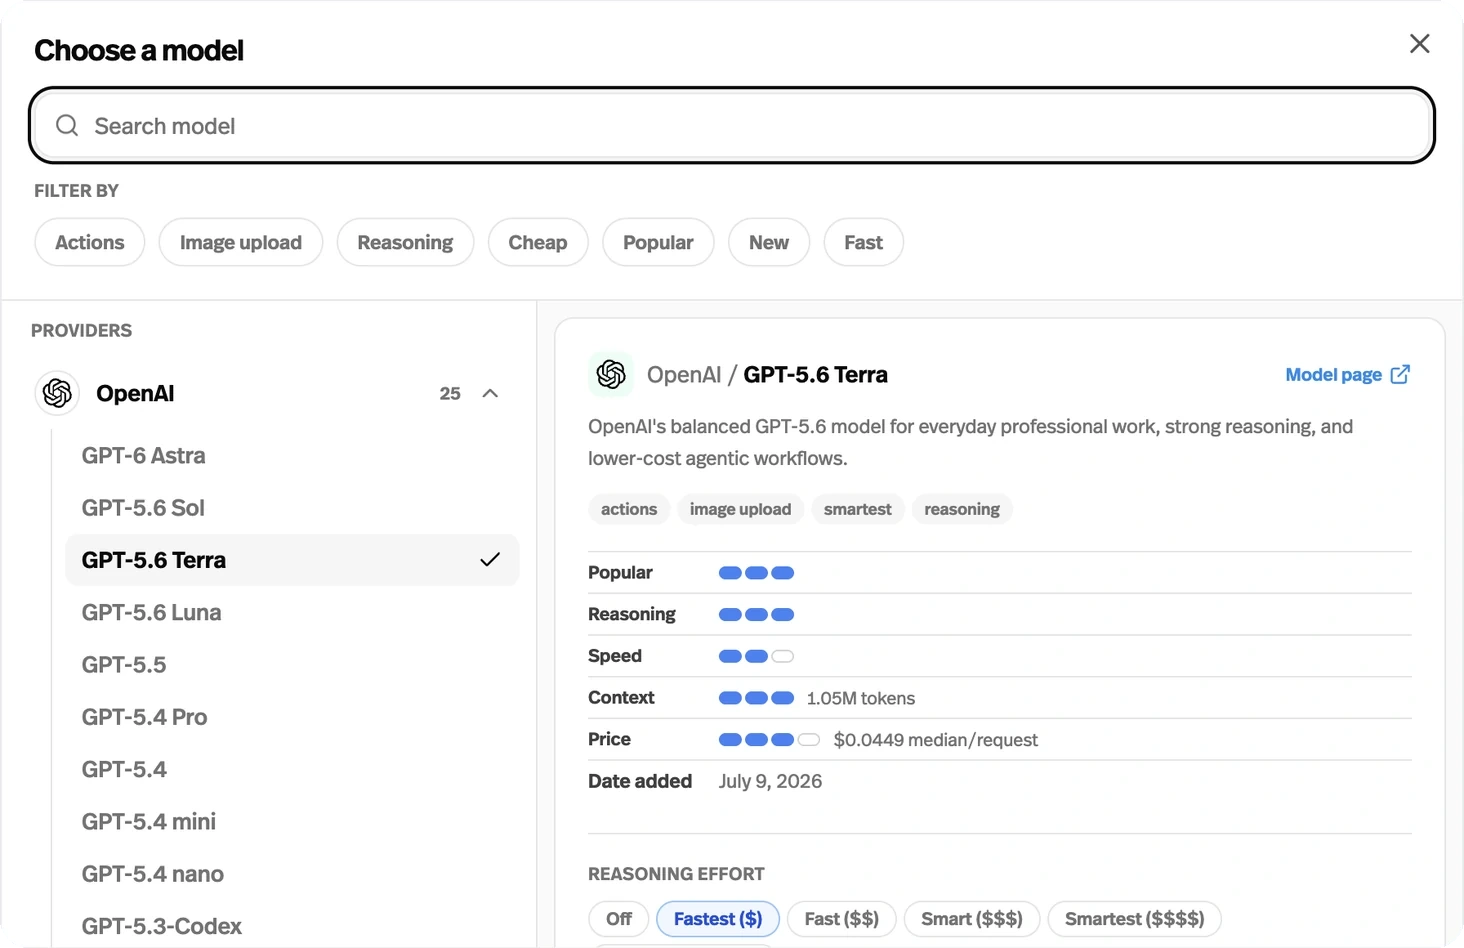Toggle the Reasoning filter chip
This screenshot has height=948, width=1464.
pyautogui.click(x=405, y=242)
